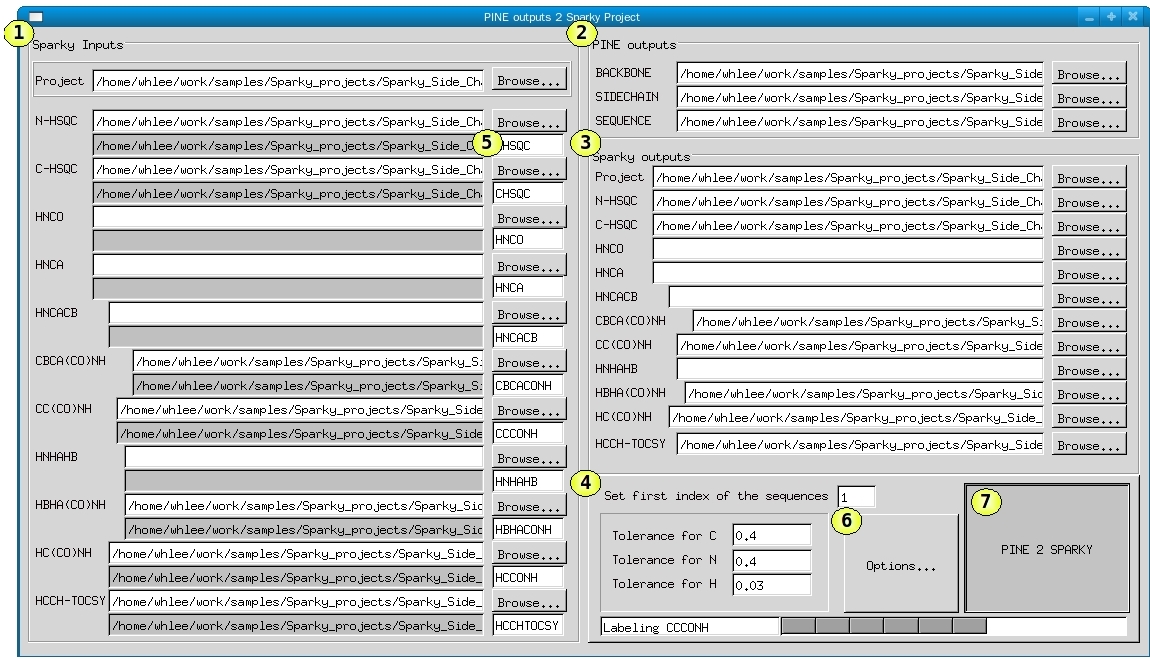The image size is (1150, 659).
Task: Click the empty HNCO input path field
Action: (288, 217)
